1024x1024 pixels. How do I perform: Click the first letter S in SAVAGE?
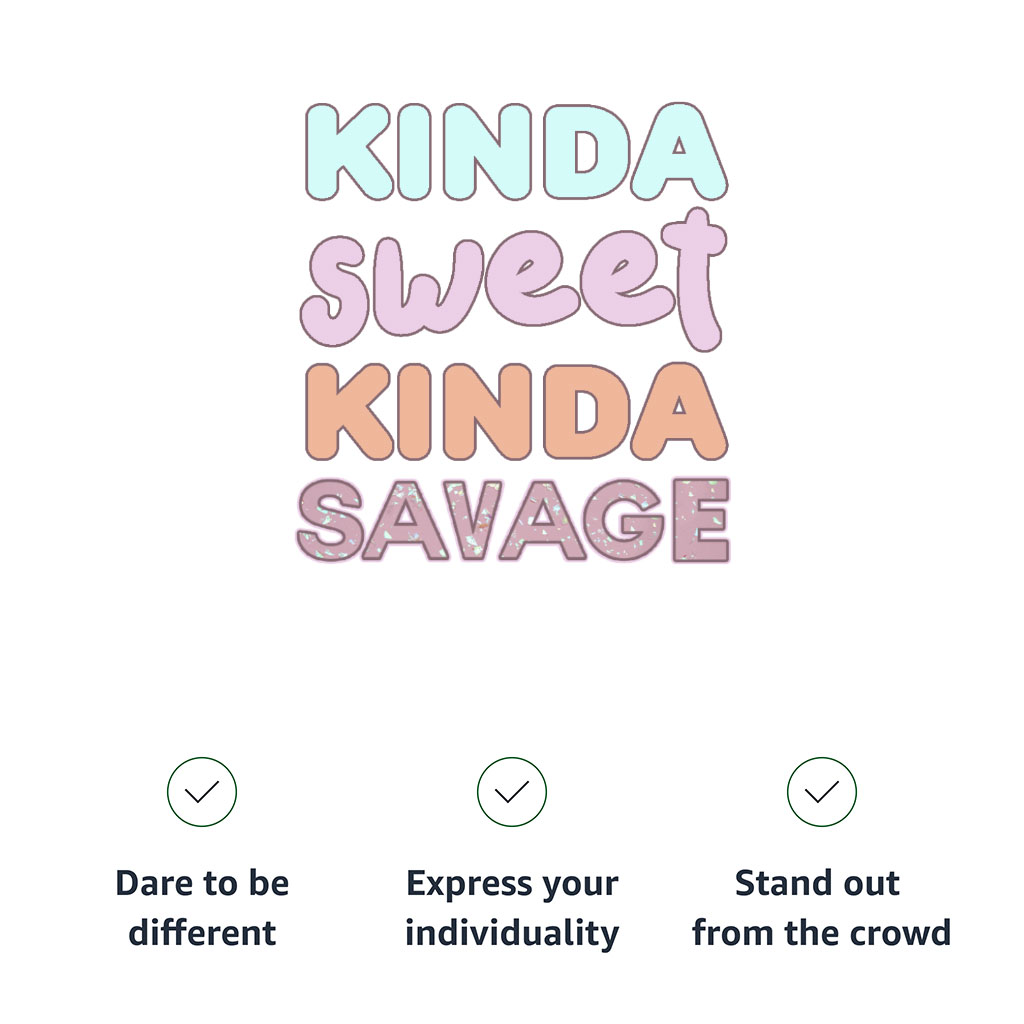pos(330,520)
